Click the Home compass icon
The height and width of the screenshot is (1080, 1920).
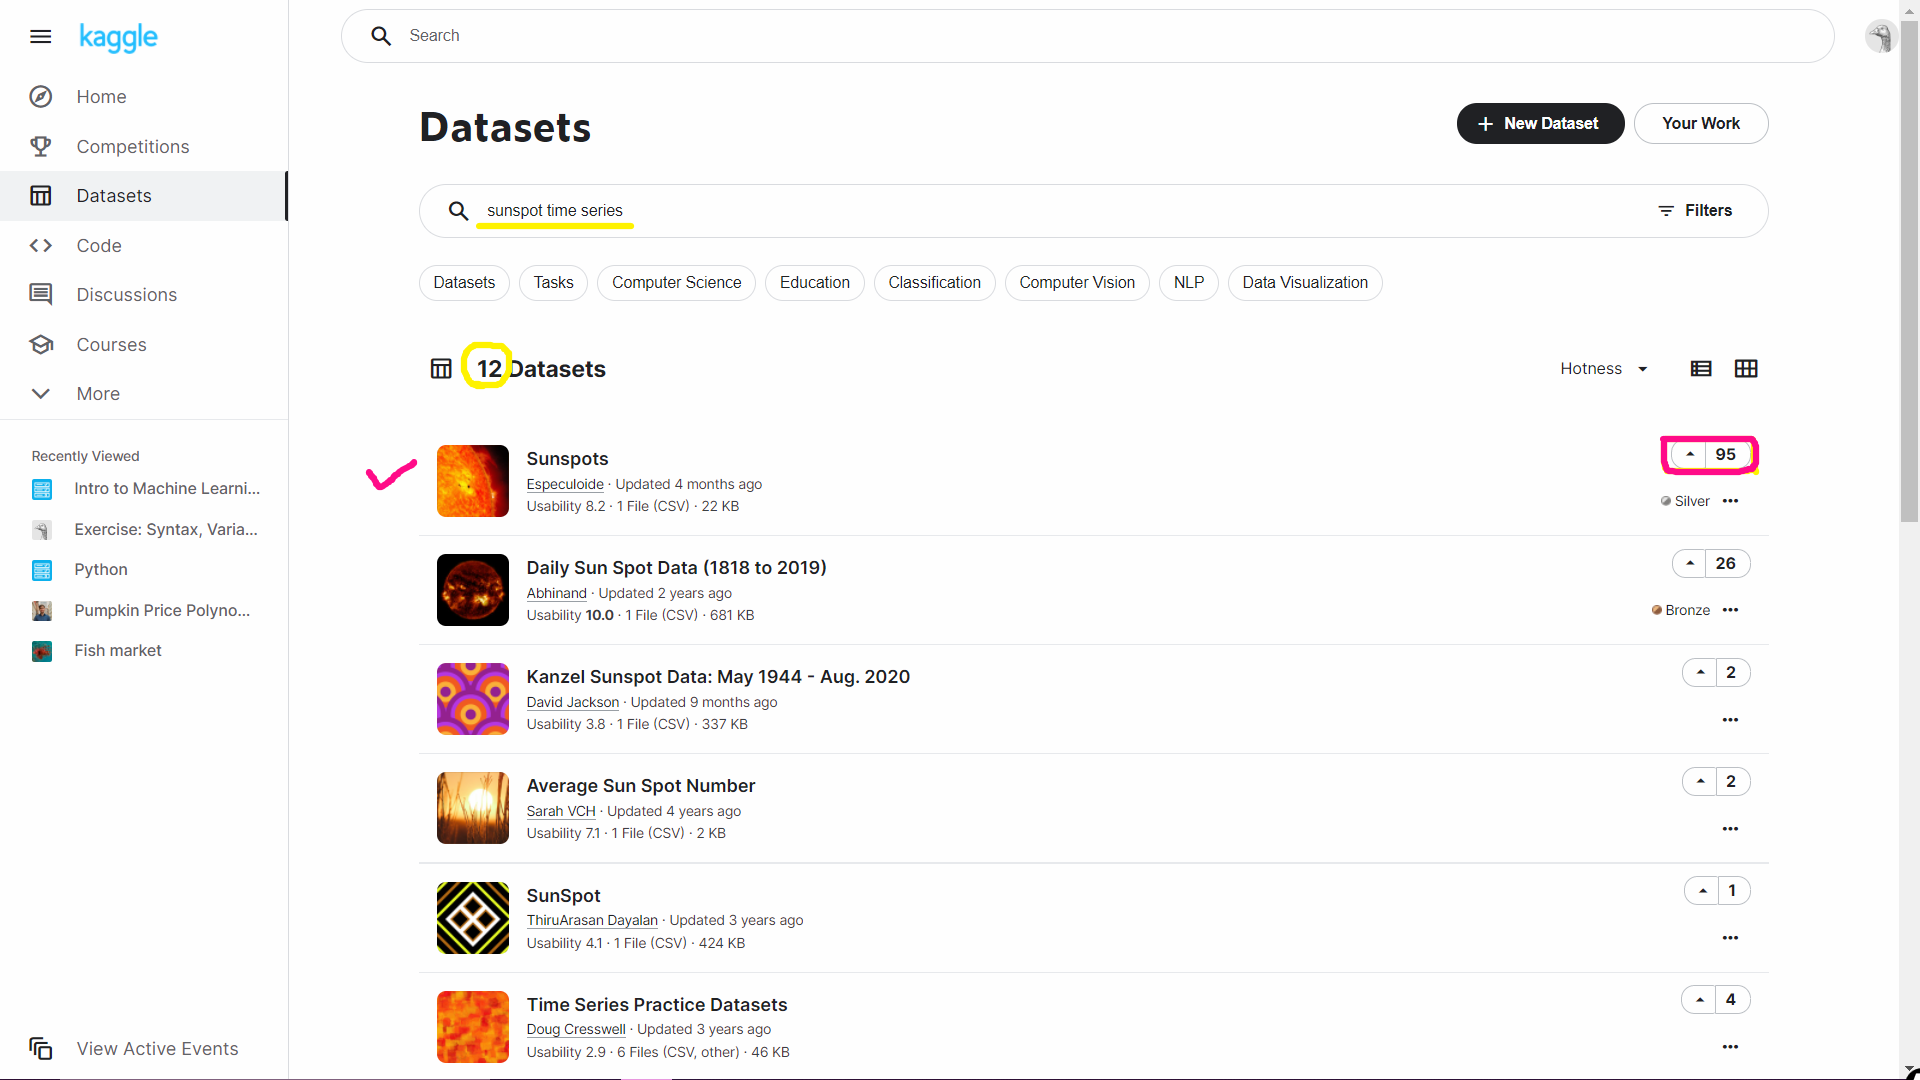[41, 97]
